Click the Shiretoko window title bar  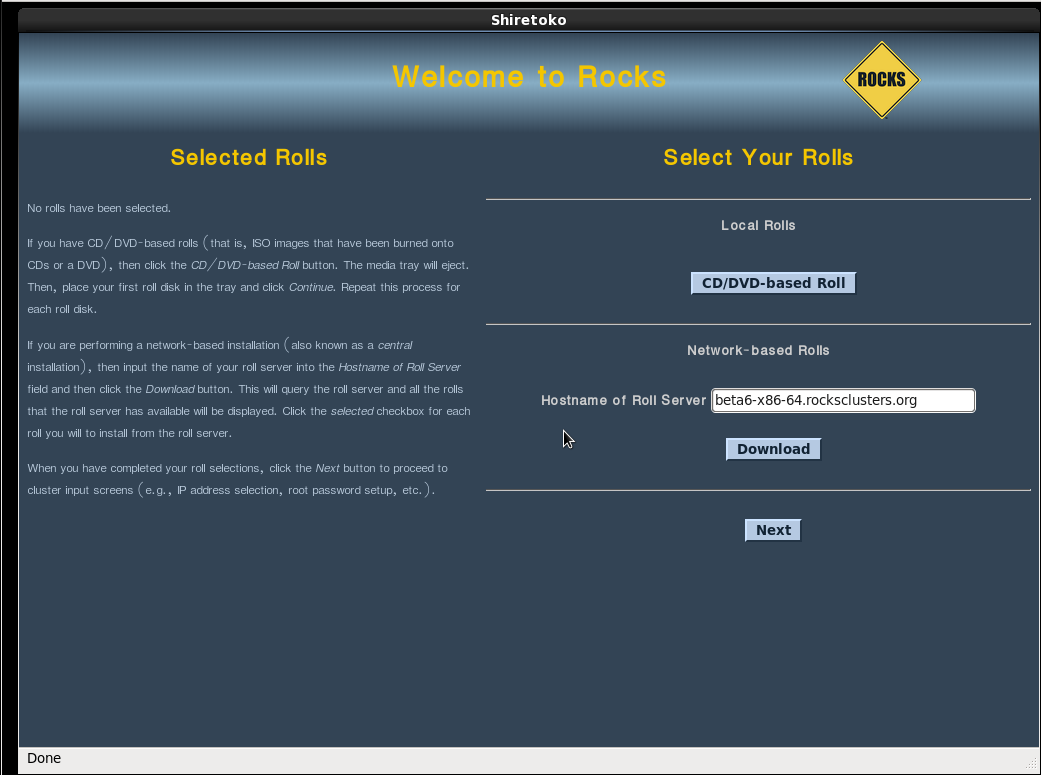[x=528, y=20]
